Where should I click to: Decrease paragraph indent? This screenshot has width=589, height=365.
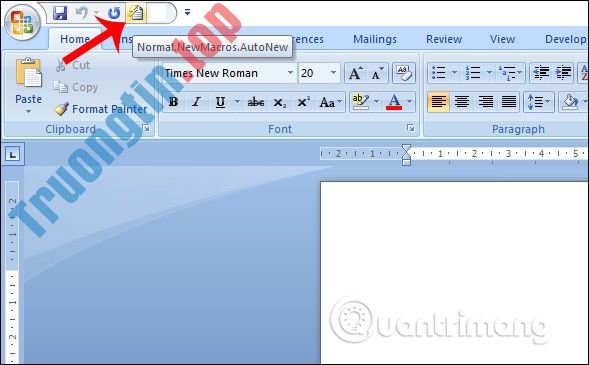[x=541, y=72]
